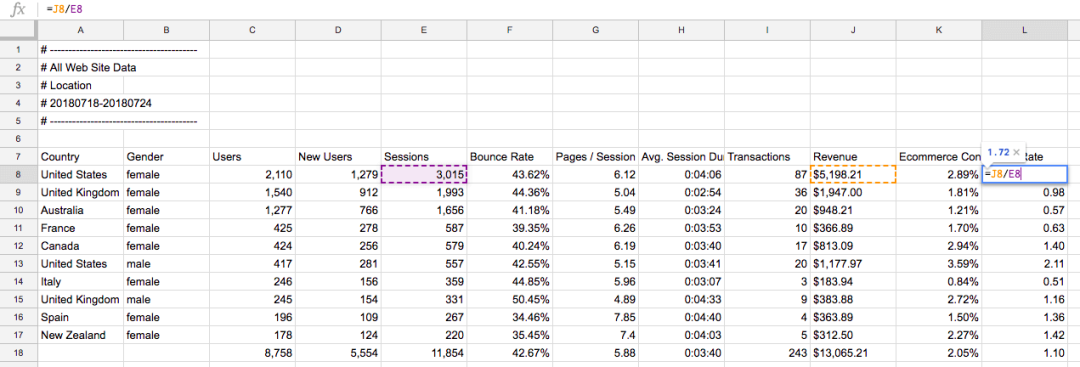Select column L header
1080x367 pixels.
click(x=1025, y=30)
